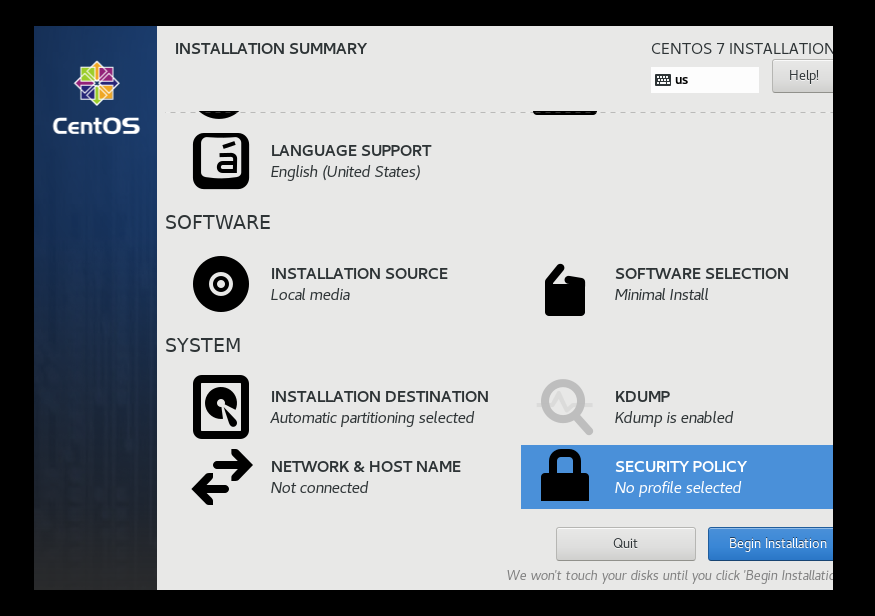Viewport: 875px width, 616px height.
Task: Click Begin Installation
Action: coord(771,543)
